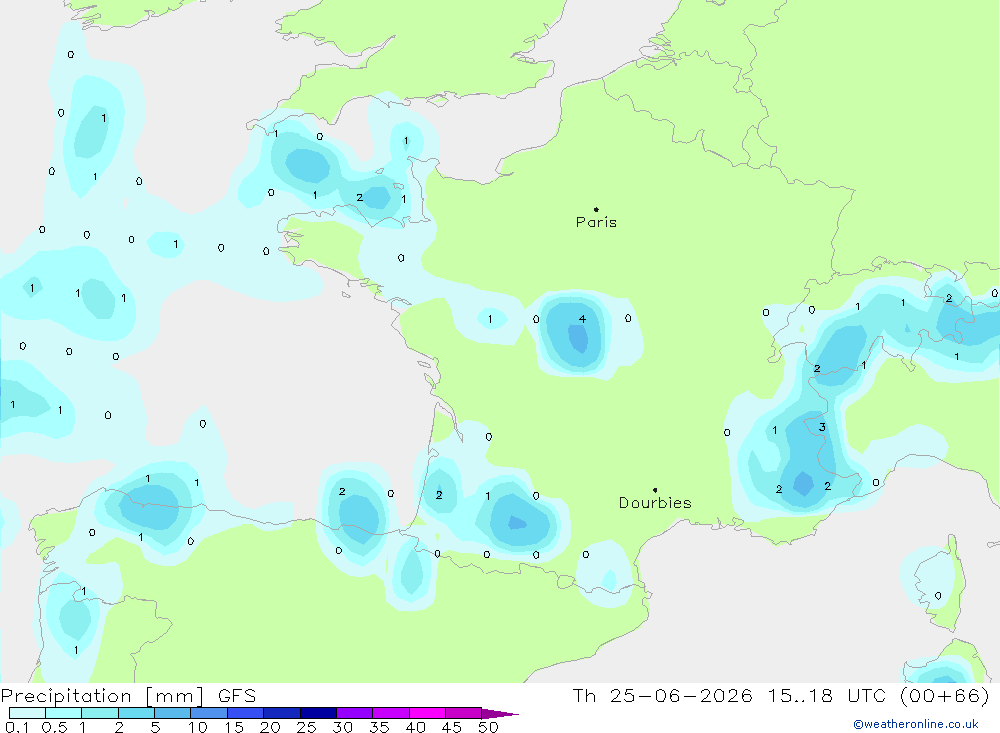Pick the 5–10 mm legend swatch
1000x733 pixels.
(173, 713)
